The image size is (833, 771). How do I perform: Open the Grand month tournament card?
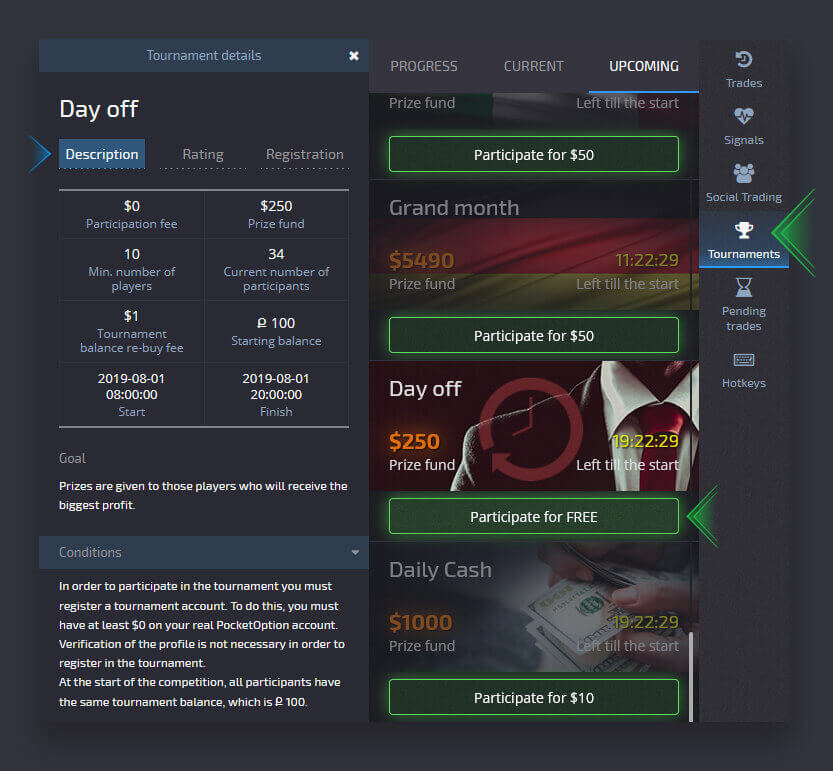tap(533, 245)
